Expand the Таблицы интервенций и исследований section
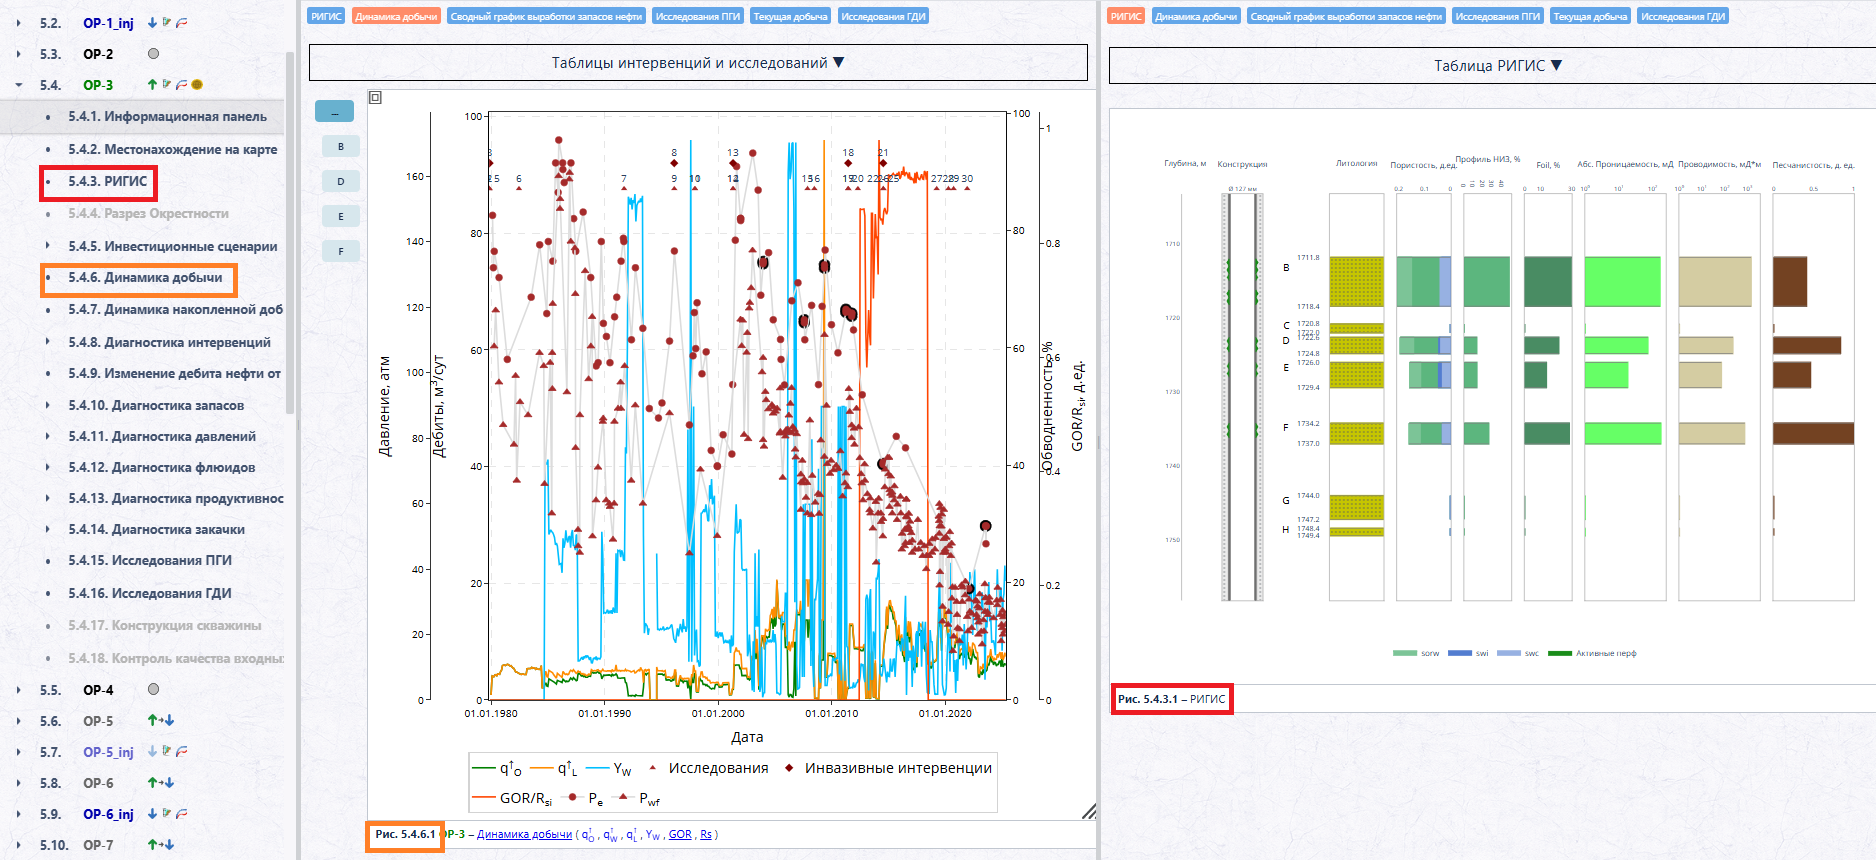Screen dimensions: 1876x860 pyautogui.click(x=698, y=62)
